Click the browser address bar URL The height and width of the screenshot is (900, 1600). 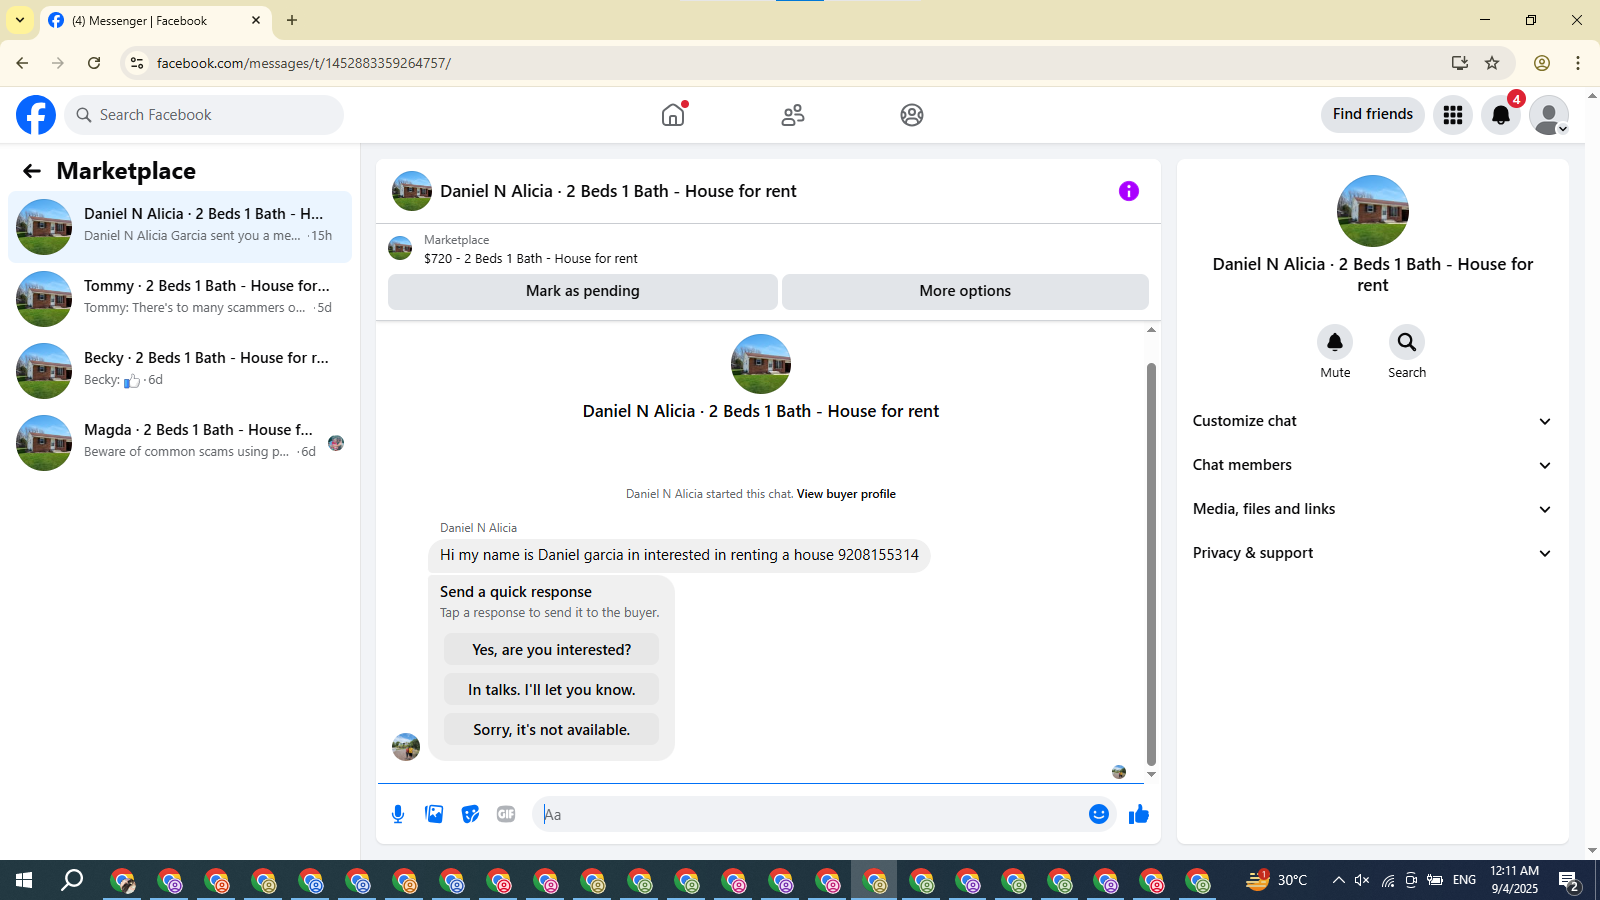point(304,63)
